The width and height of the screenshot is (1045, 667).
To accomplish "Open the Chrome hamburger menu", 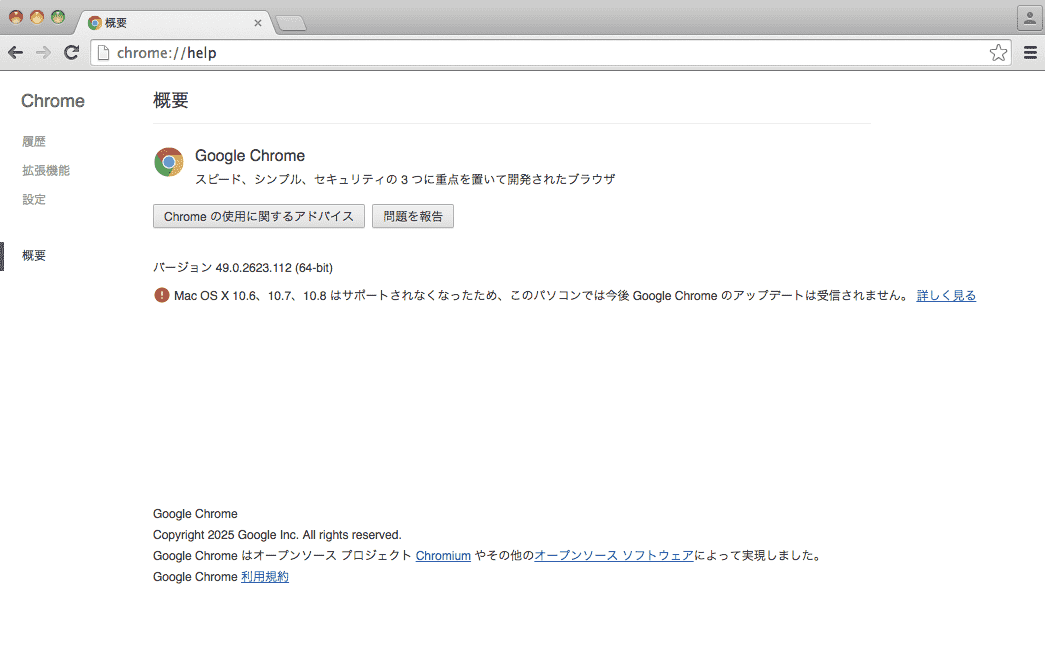I will pyautogui.click(x=1030, y=53).
